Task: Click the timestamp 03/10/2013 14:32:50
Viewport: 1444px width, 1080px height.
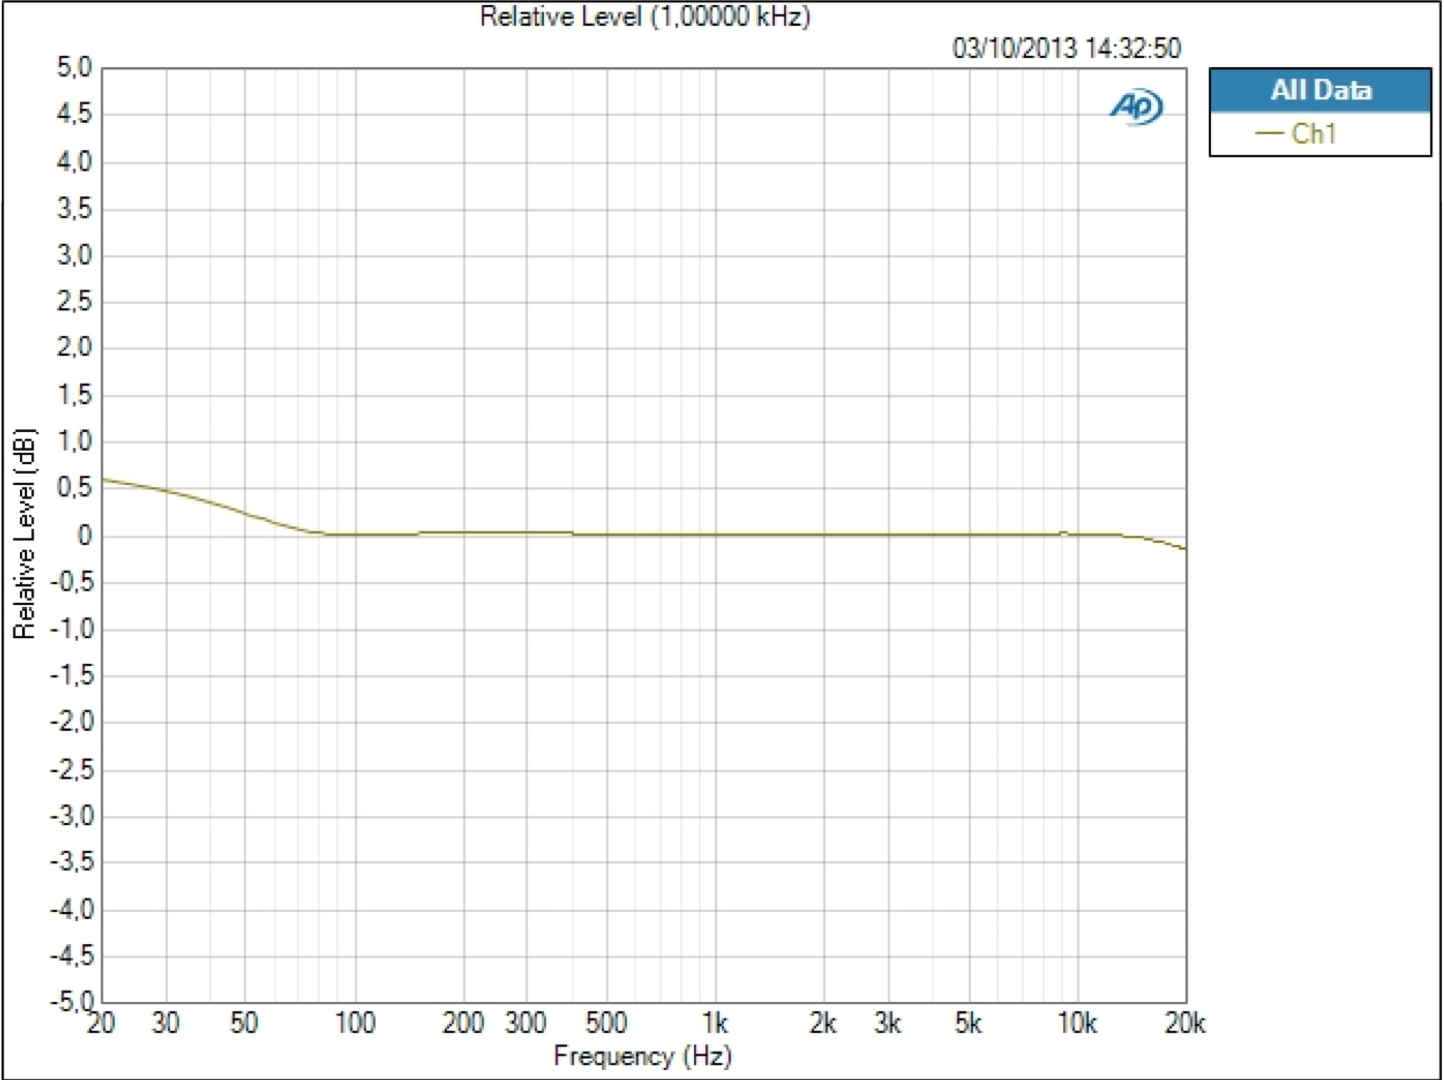Action: (1067, 48)
